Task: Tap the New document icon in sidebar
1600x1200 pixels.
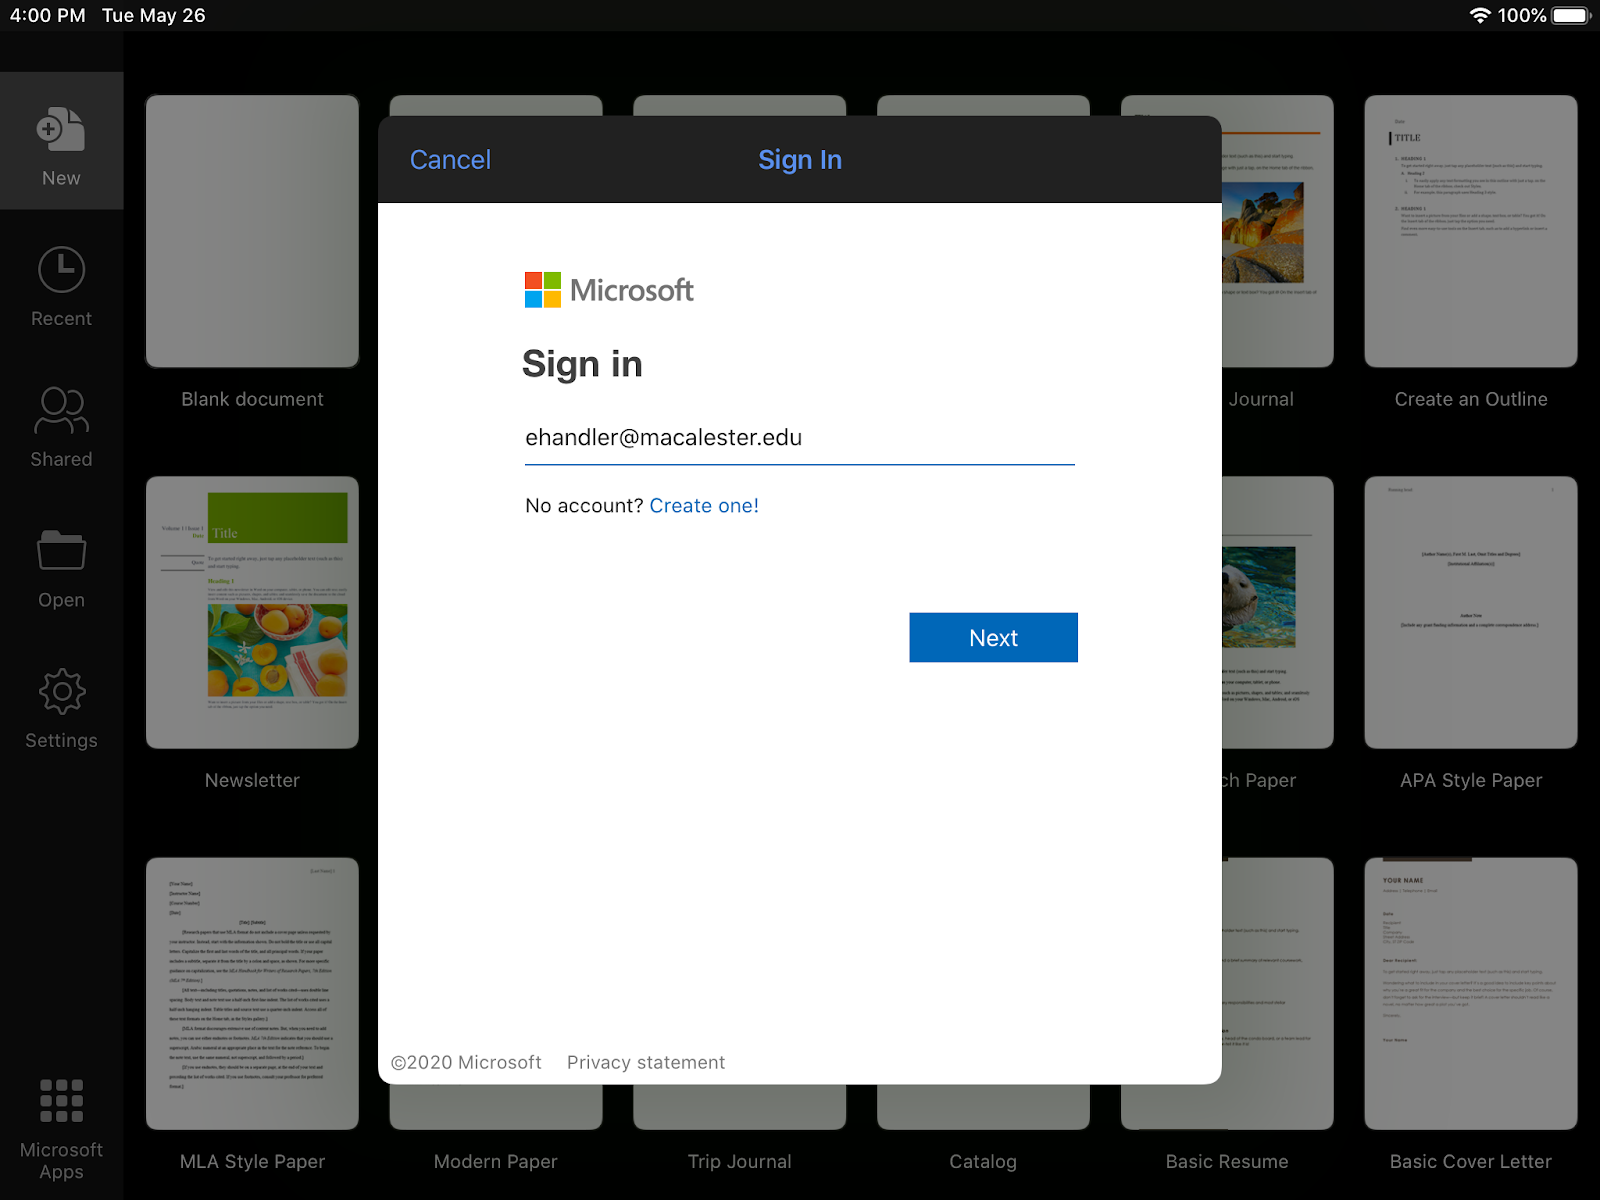Action: click(61, 130)
